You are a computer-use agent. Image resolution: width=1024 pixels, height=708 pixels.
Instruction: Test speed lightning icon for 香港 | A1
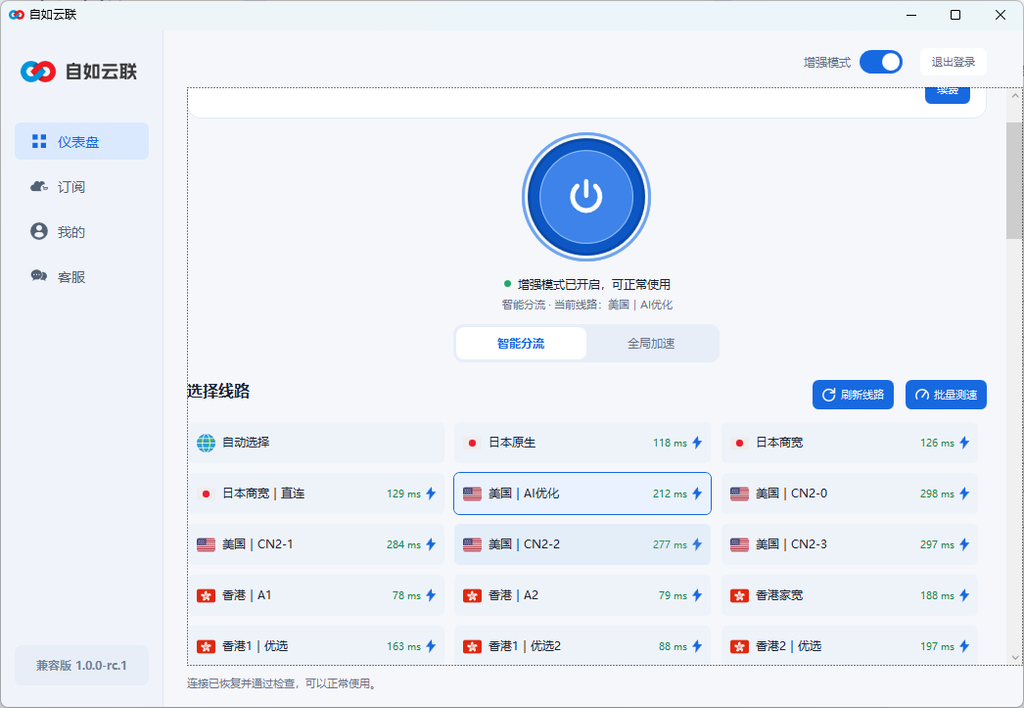pyautogui.click(x=431, y=595)
